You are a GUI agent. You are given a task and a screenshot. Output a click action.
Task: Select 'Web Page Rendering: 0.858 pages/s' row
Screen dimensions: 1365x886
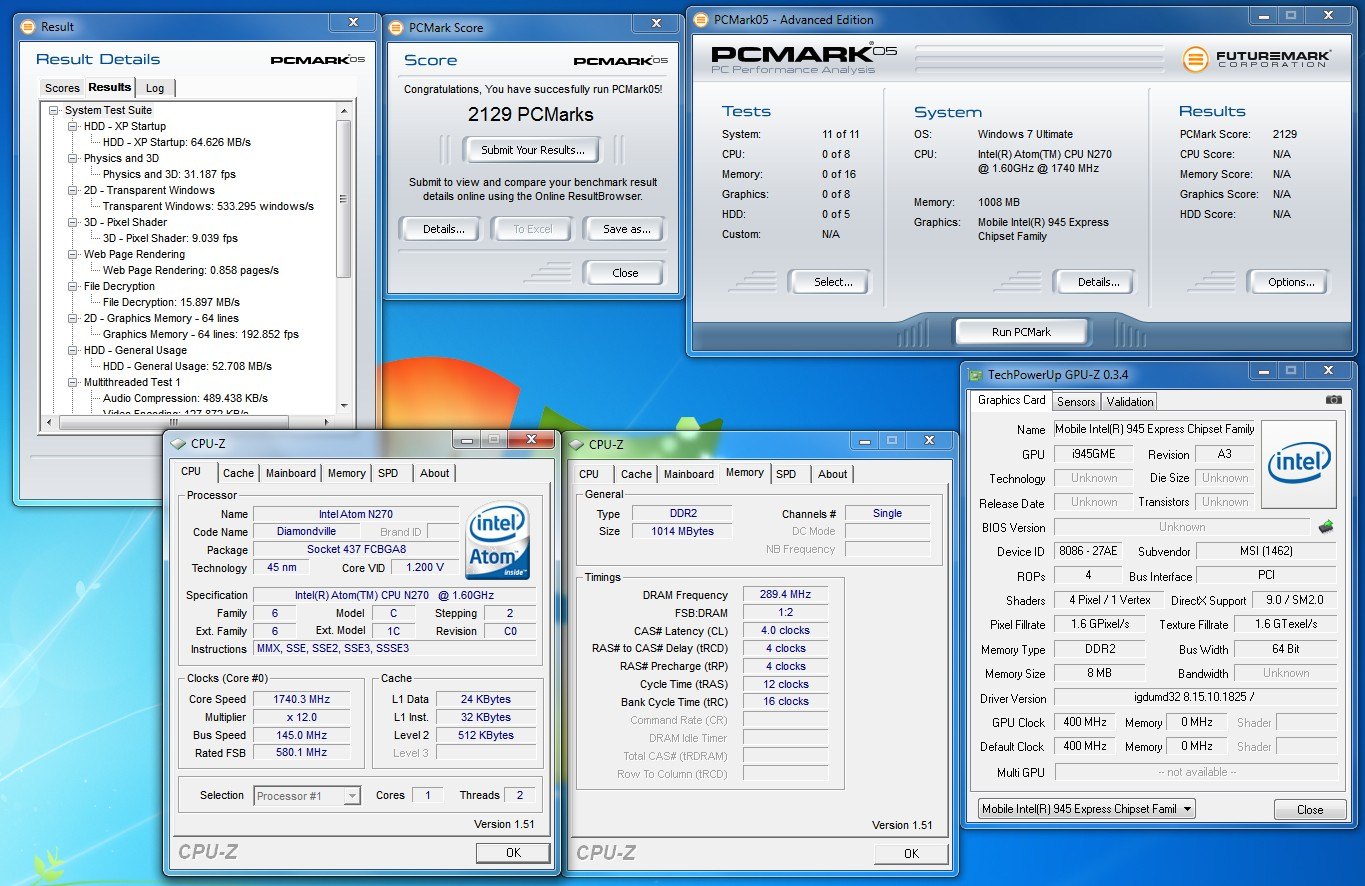(191, 270)
